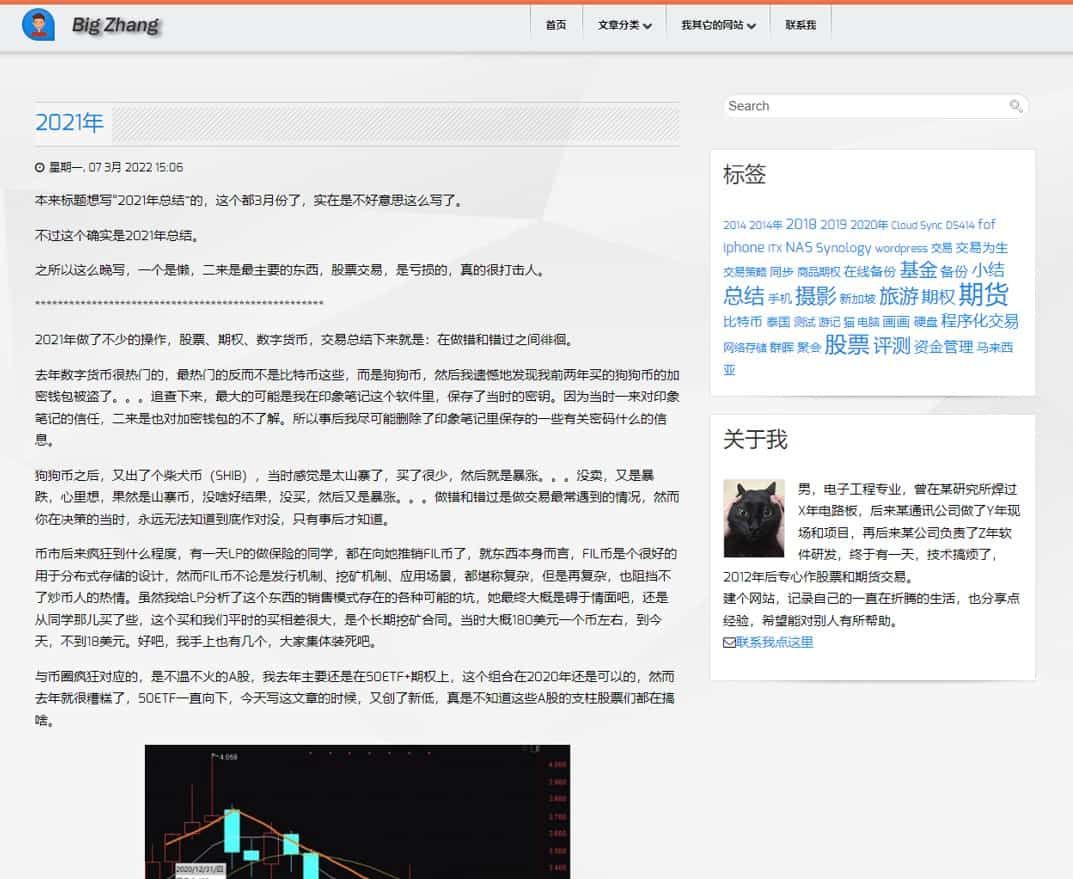Viewport: 1073px width, 879px height.
Task: Open the ITX tag
Action: point(775,249)
